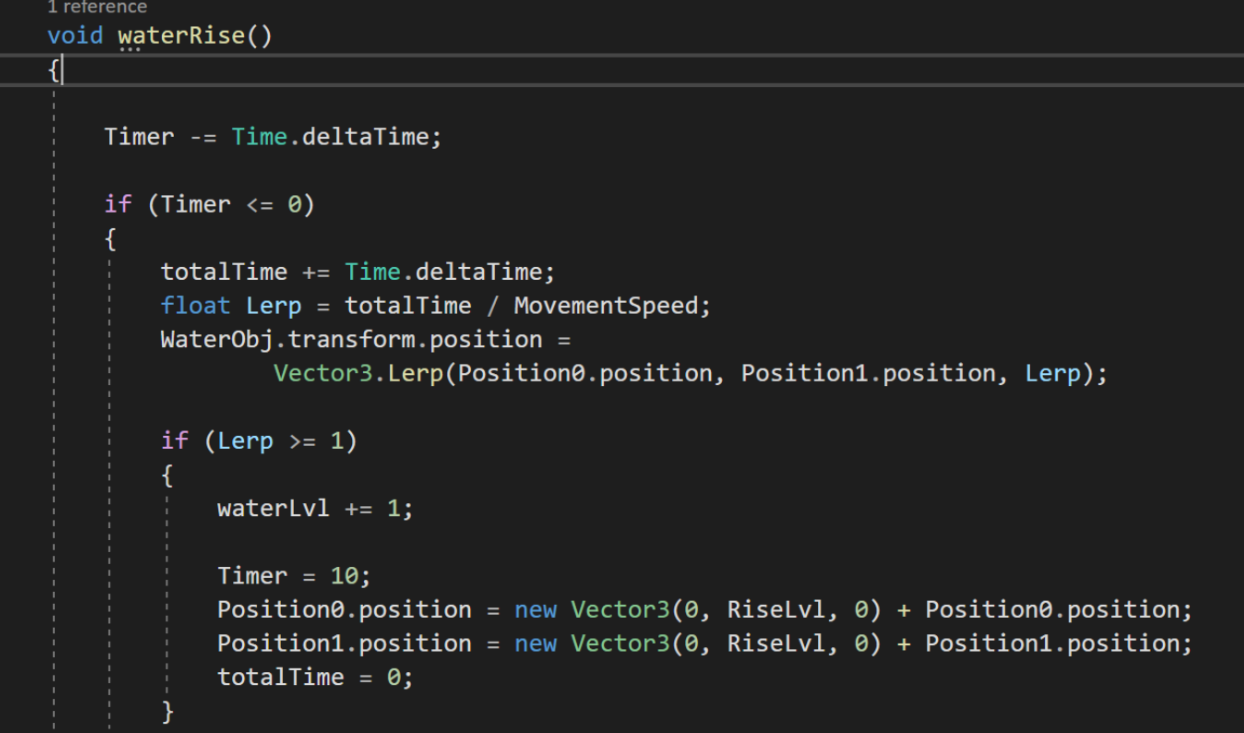This screenshot has height=733, width=1244.
Task: Click the suggestion dots under waterRise
Action: [130, 52]
